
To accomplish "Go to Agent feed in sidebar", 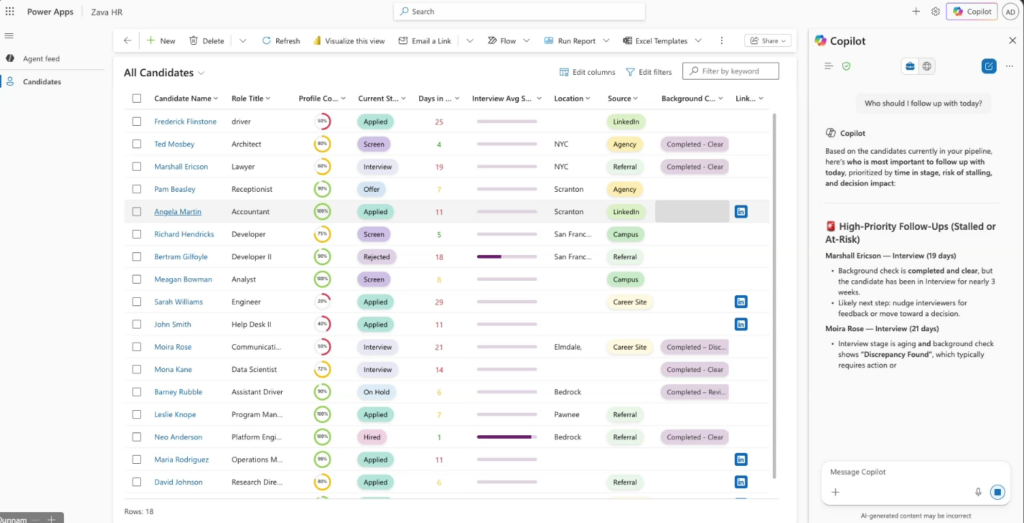I will coord(42,58).
